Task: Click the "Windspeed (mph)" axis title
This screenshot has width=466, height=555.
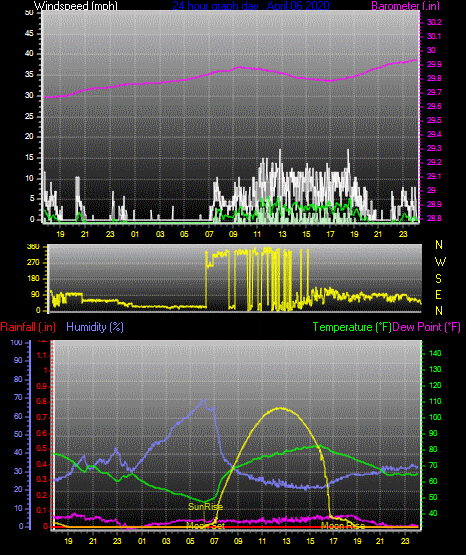Action: pyautogui.click(x=76, y=6)
